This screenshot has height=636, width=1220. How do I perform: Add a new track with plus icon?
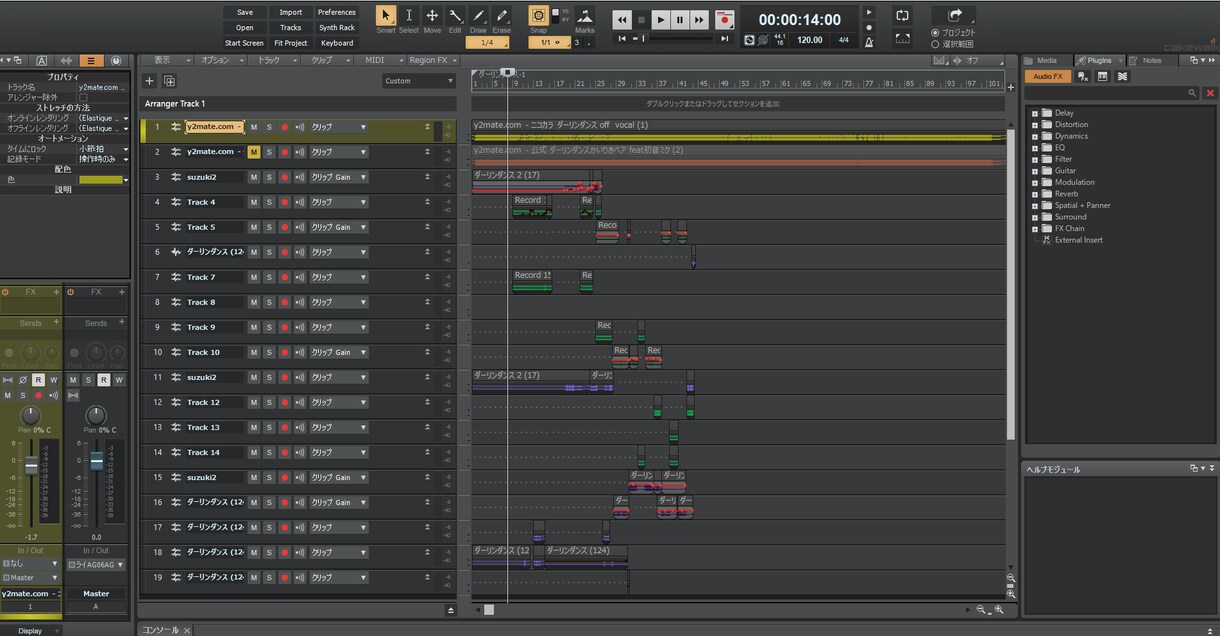(x=149, y=81)
